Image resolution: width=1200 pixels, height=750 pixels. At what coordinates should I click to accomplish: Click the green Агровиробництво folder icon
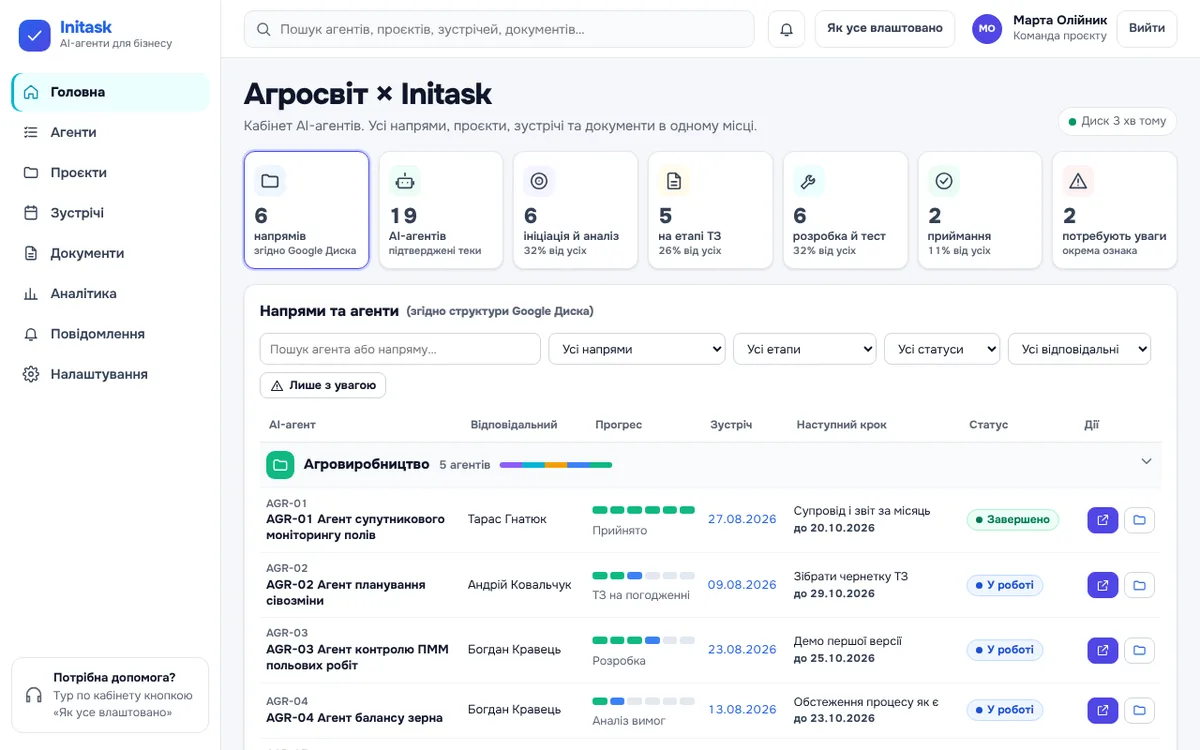[x=280, y=465]
